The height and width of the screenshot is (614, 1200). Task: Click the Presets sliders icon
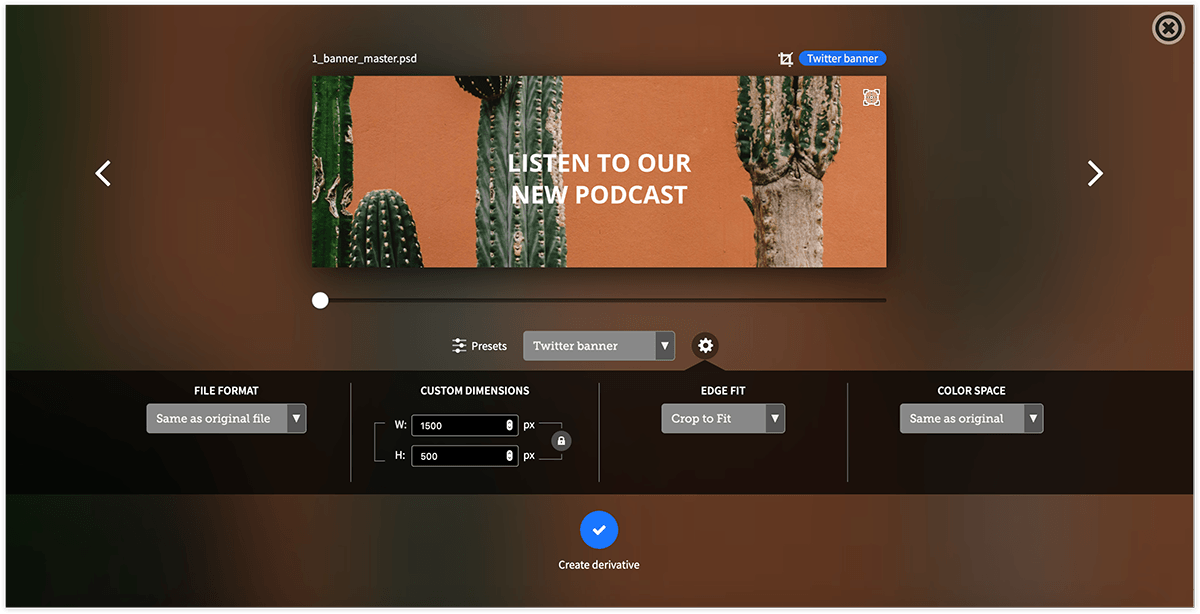[459, 346]
